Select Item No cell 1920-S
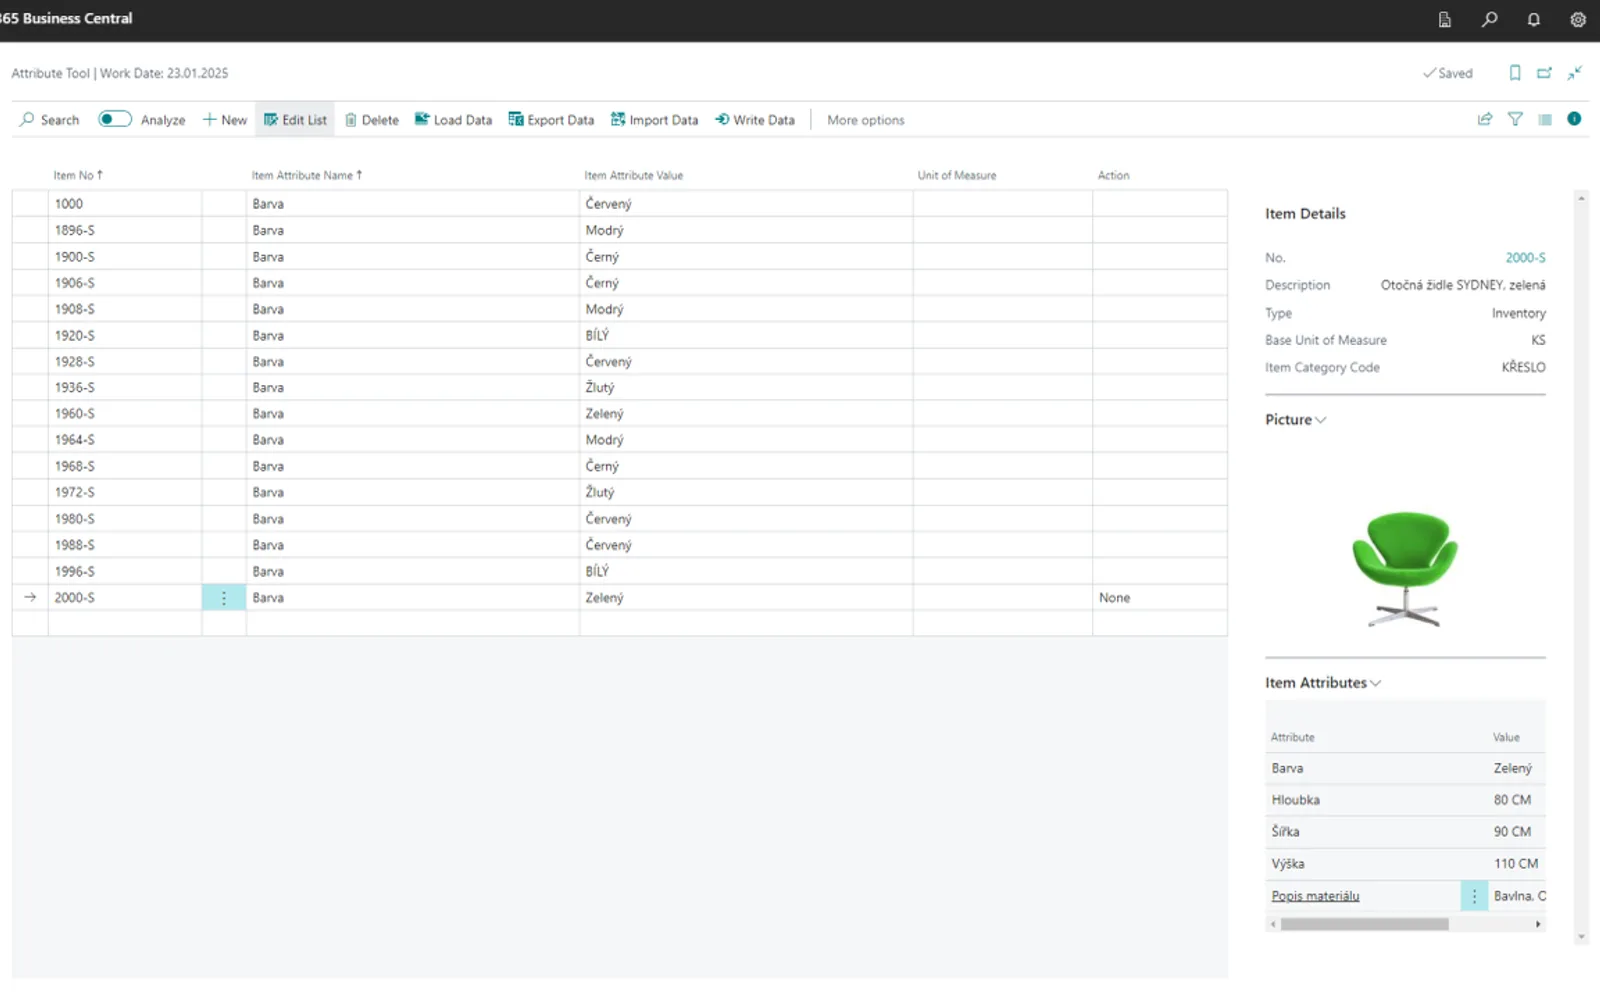The width and height of the screenshot is (1600, 1000). pos(125,335)
